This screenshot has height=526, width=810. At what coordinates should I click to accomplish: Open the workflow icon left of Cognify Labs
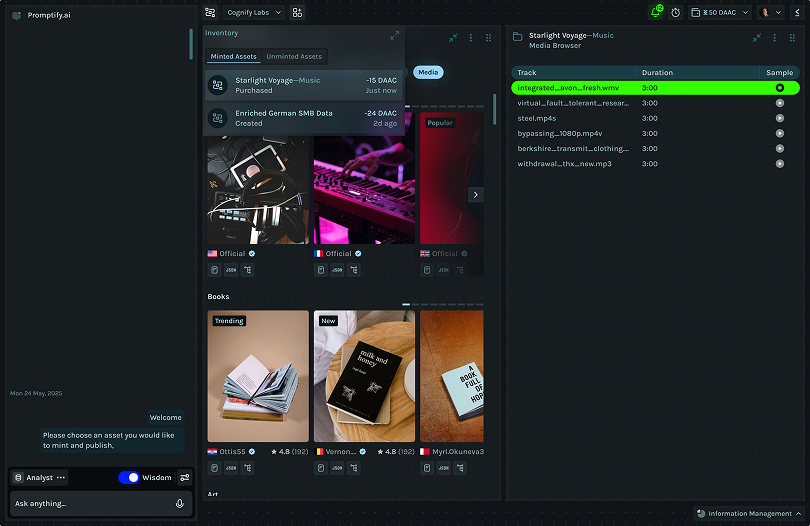point(210,12)
